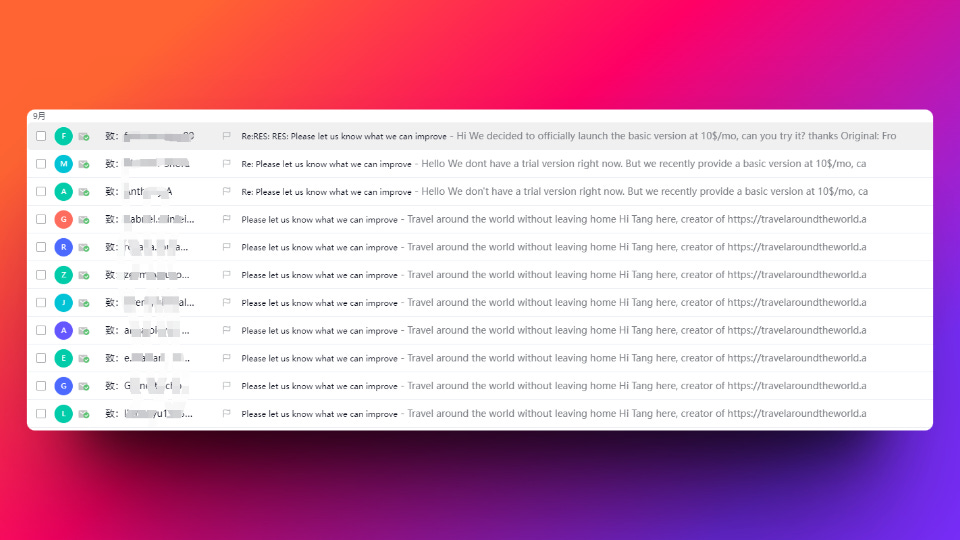
Task: Tick the checkbox in the green A avatar row
Action: pyautogui.click(x=41, y=192)
